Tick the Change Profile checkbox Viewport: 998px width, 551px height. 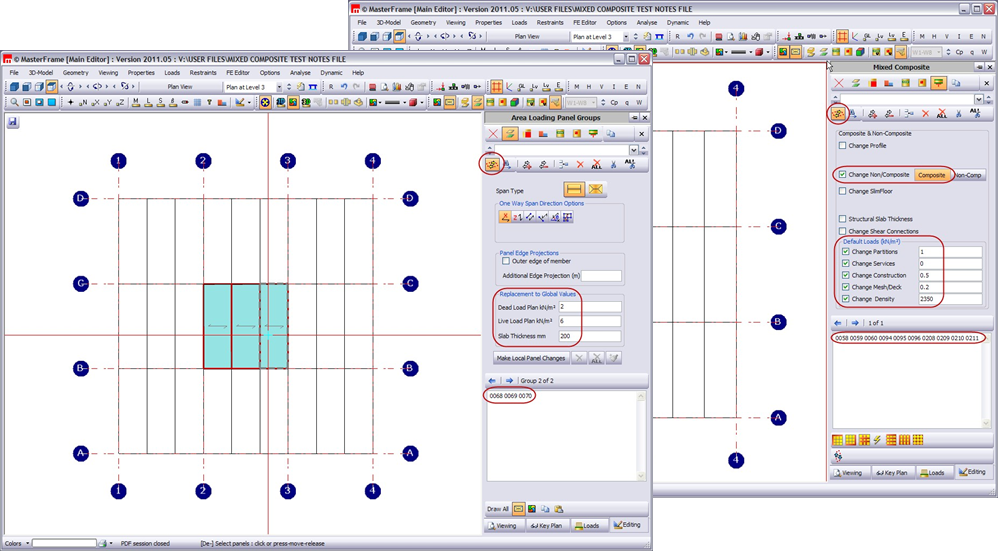[x=842, y=146]
